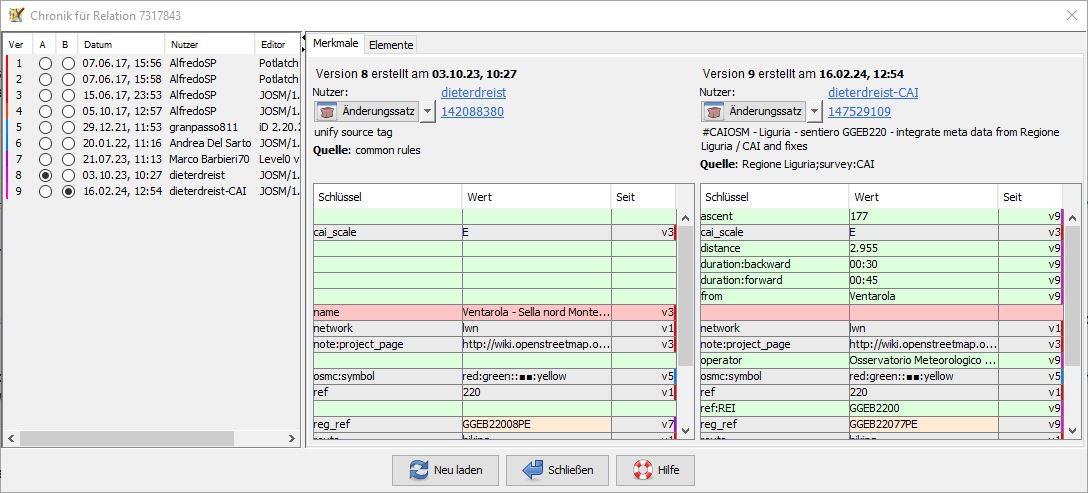This screenshot has width=1088, height=493.
Task: Click the reload icon on Neu laden
Action: click(x=417, y=470)
